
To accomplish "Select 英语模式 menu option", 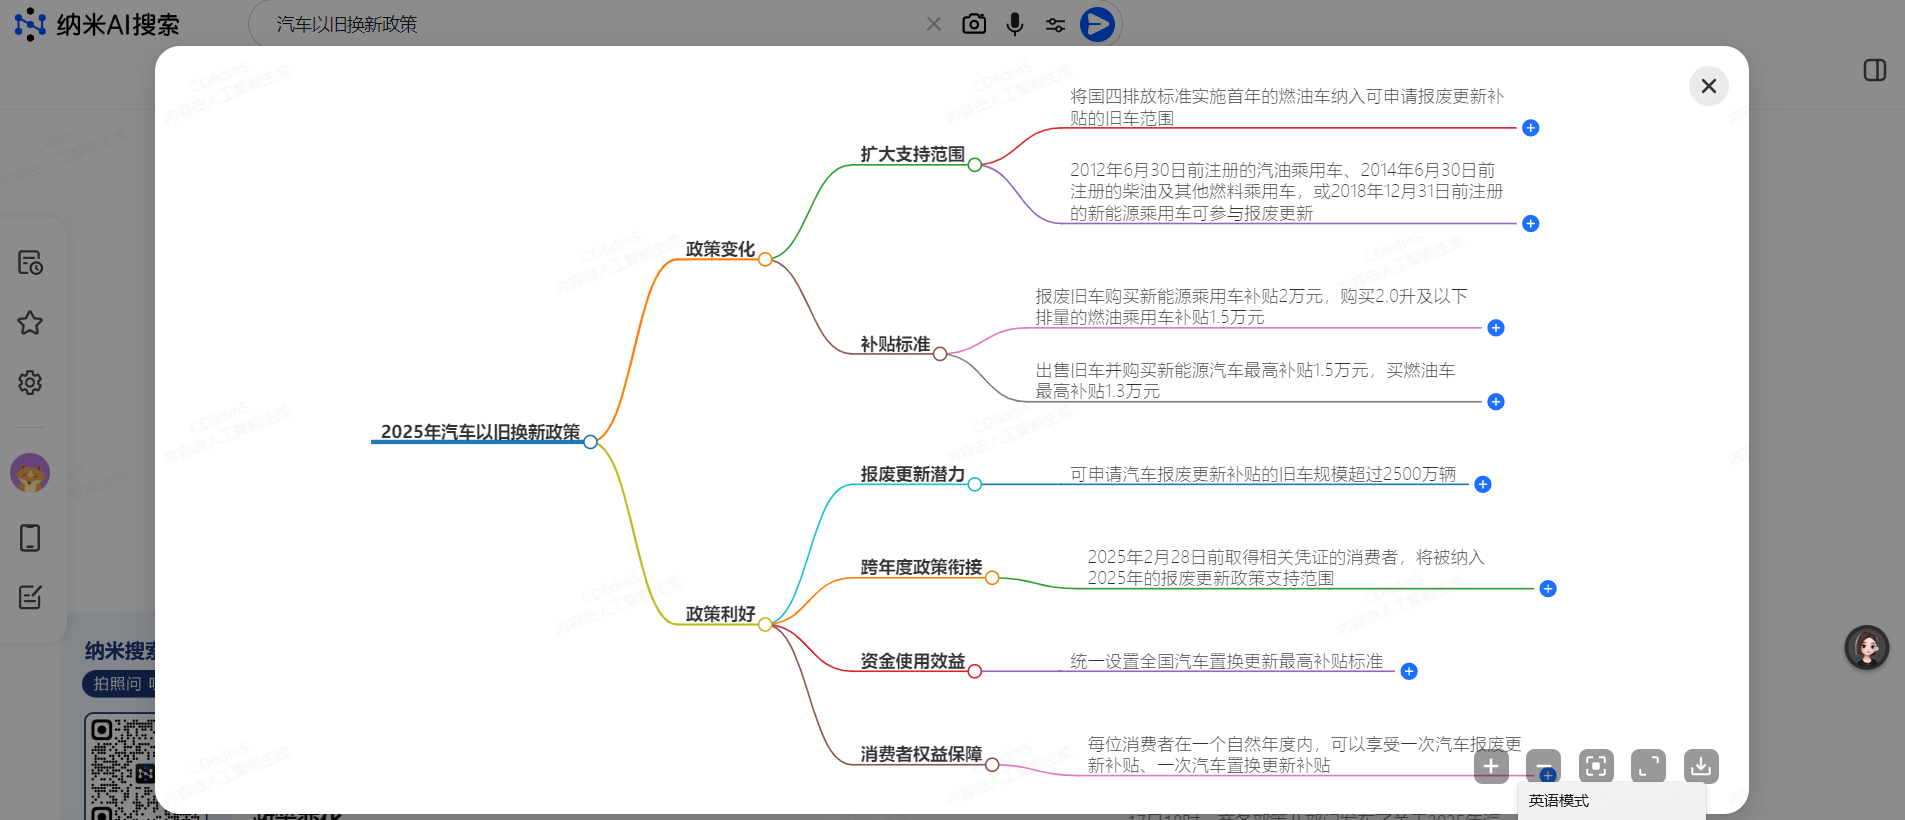I will coord(1559,801).
